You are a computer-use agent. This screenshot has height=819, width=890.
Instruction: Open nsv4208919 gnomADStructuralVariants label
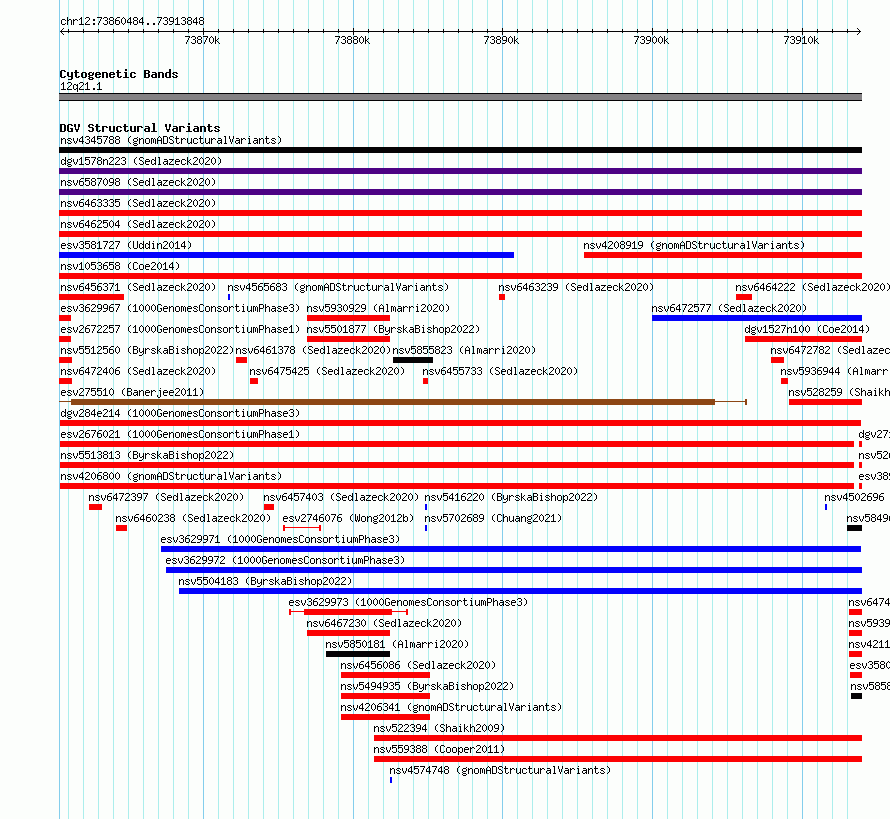pyautogui.click(x=694, y=245)
